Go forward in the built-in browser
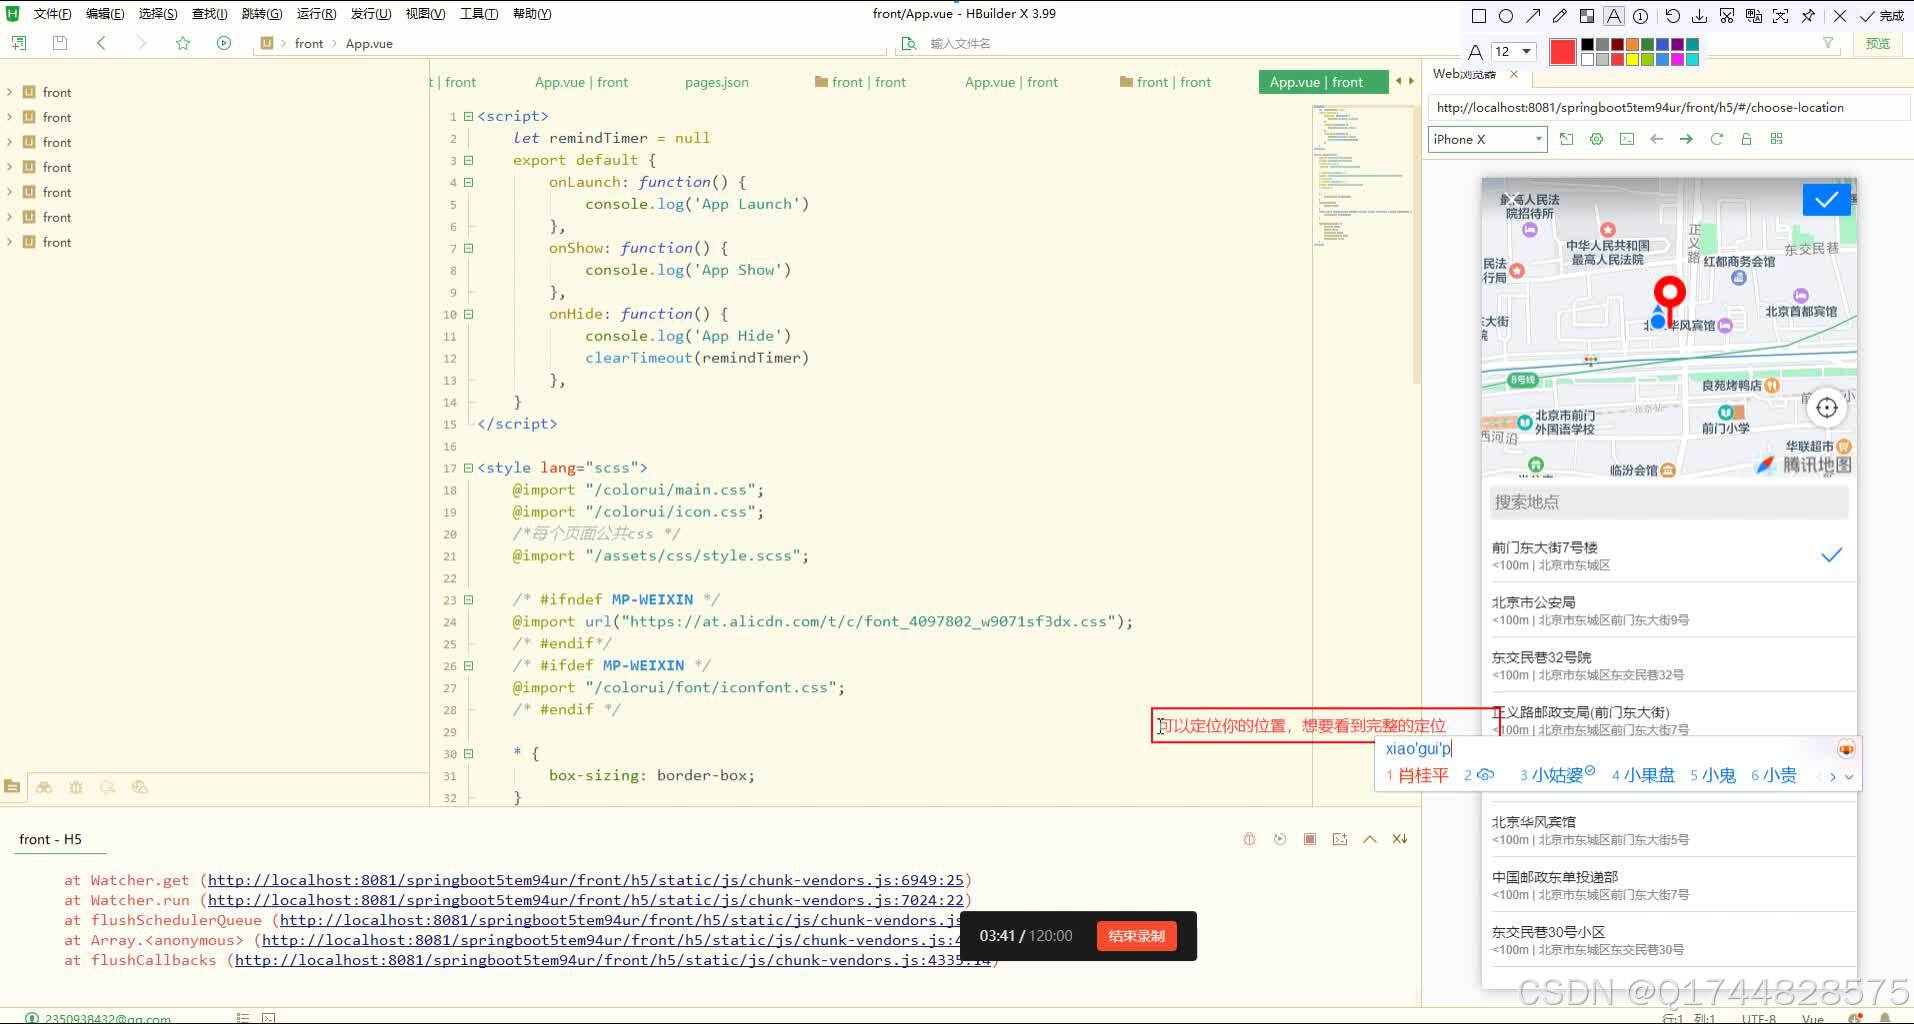Viewport: 1914px width, 1024px height. tap(1686, 139)
